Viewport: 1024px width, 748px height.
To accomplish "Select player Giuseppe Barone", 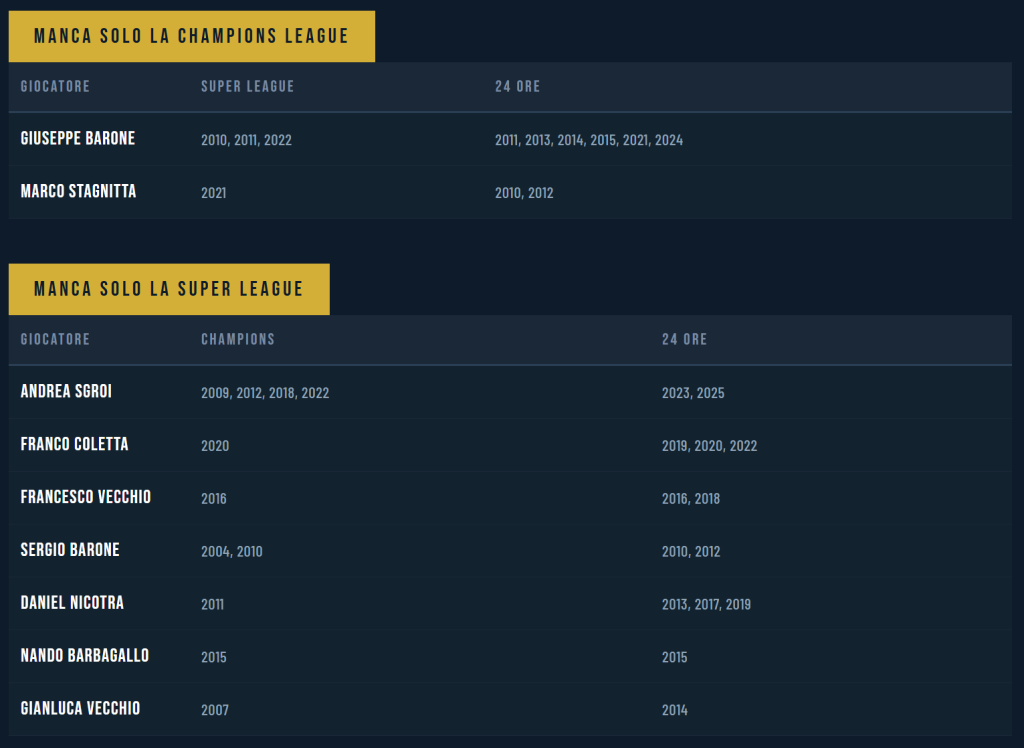I will click(x=77, y=139).
